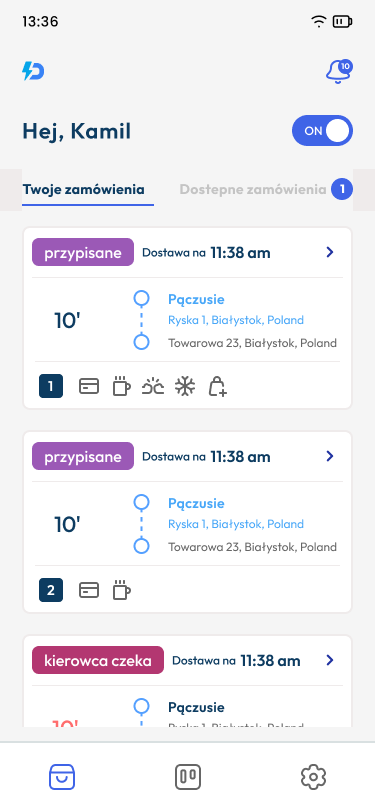
Task: Open notifications bell with badge 10
Action: coord(338,71)
